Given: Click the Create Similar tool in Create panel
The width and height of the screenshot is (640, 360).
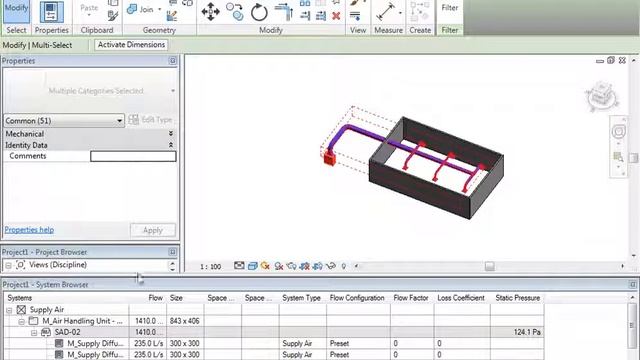Looking at the screenshot, I should coord(419,11).
